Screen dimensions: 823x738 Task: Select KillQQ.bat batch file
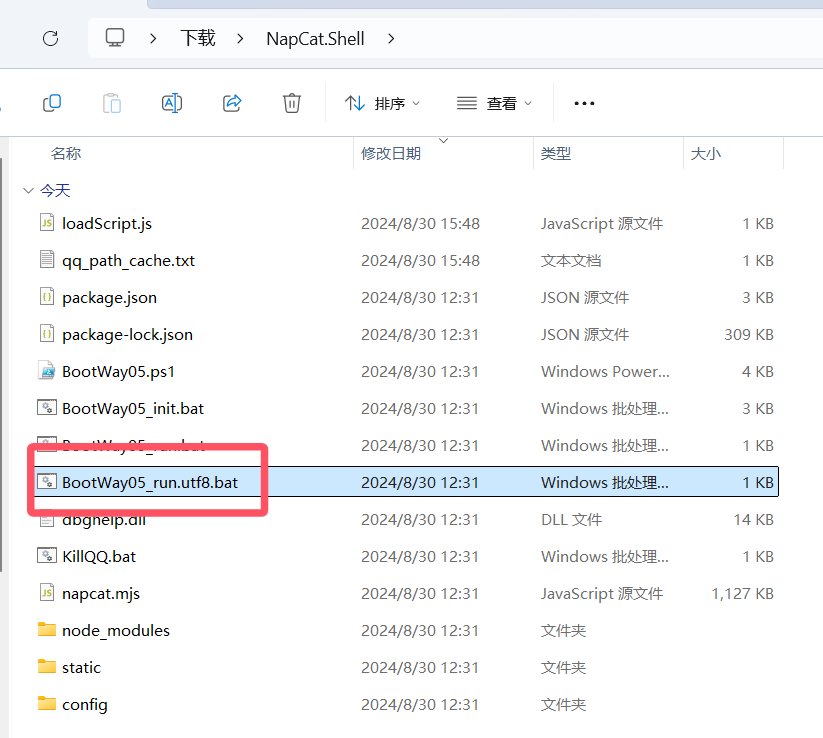(x=99, y=556)
